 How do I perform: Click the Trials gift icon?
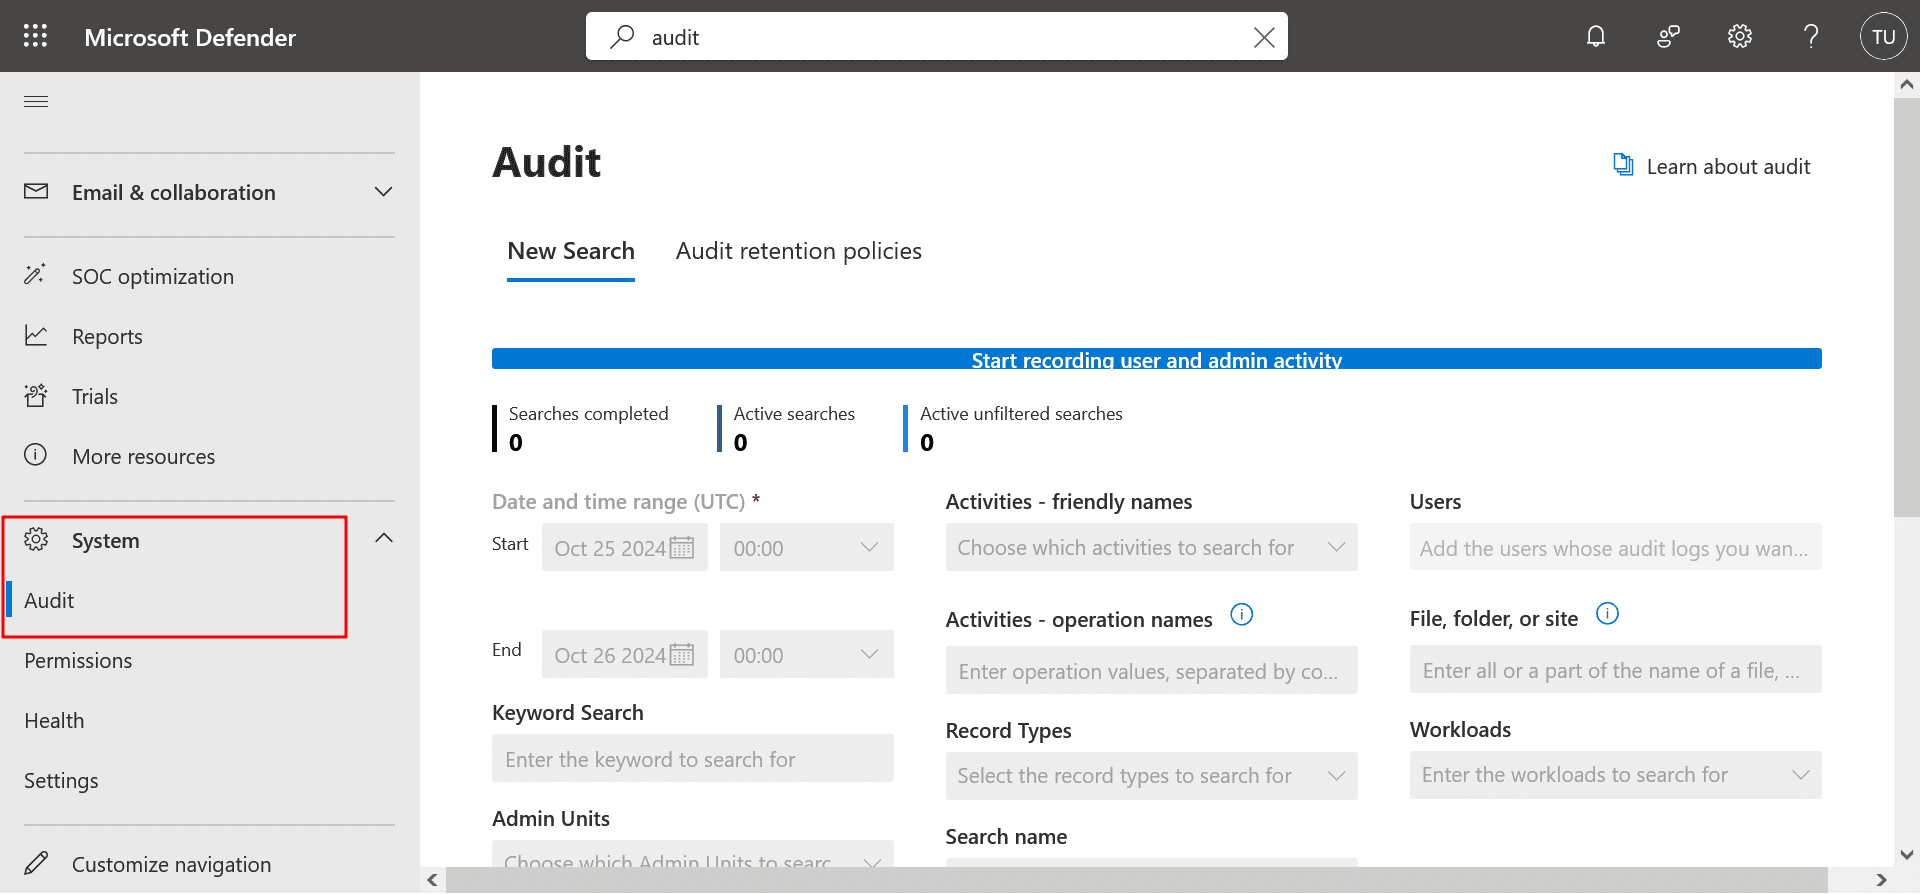[36, 395]
